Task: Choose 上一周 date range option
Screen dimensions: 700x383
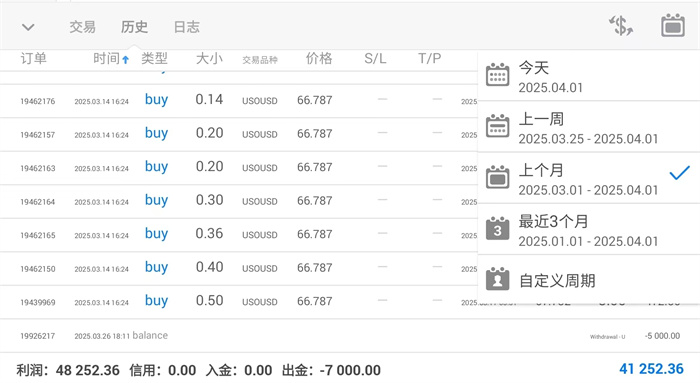Action: [589, 127]
